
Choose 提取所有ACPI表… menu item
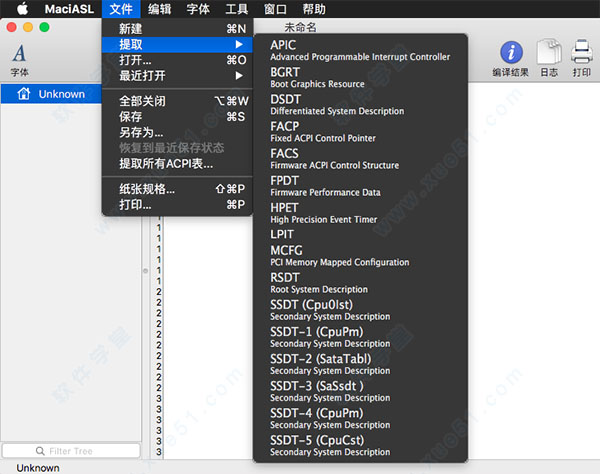(178, 164)
